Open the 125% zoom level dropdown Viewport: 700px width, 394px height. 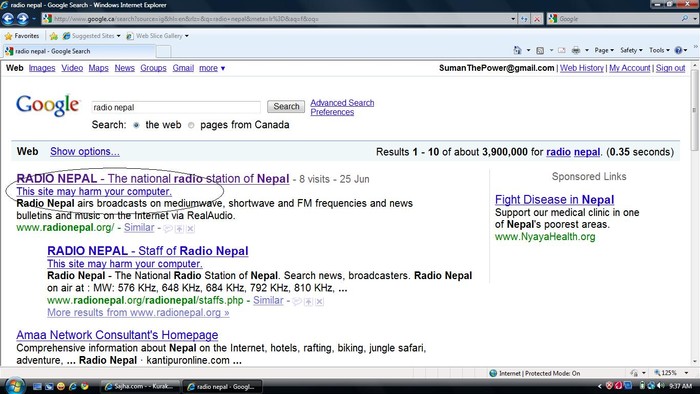686,373
